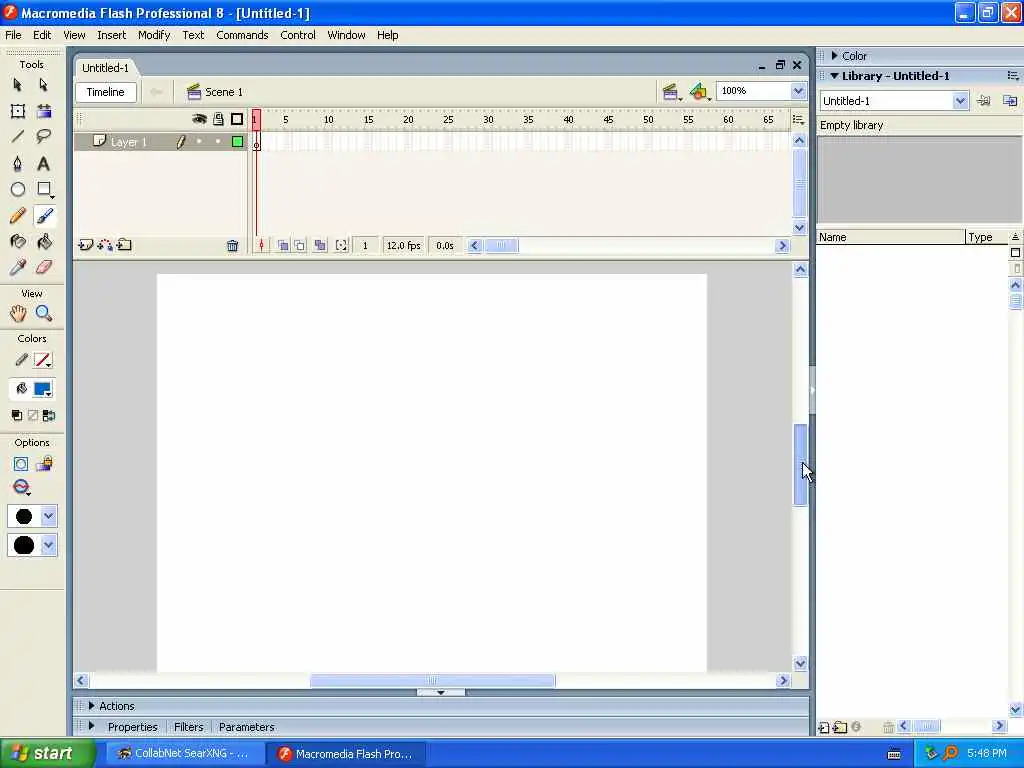
Task: Click the Timeline button
Action: pos(106,92)
